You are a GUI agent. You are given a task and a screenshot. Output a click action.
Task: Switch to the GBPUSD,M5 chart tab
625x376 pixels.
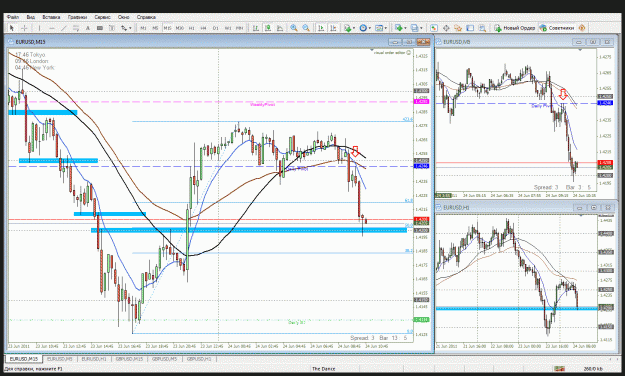[165, 359]
